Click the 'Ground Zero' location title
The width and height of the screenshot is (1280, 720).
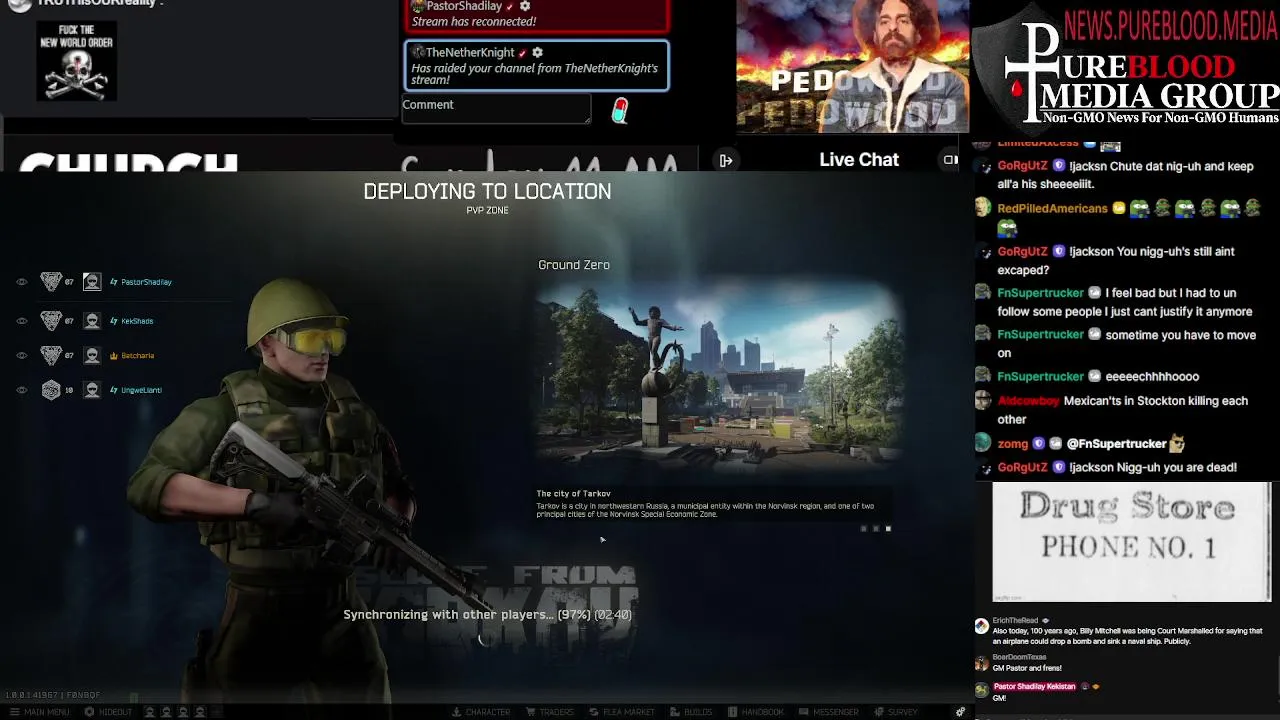pyautogui.click(x=574, y=265)
